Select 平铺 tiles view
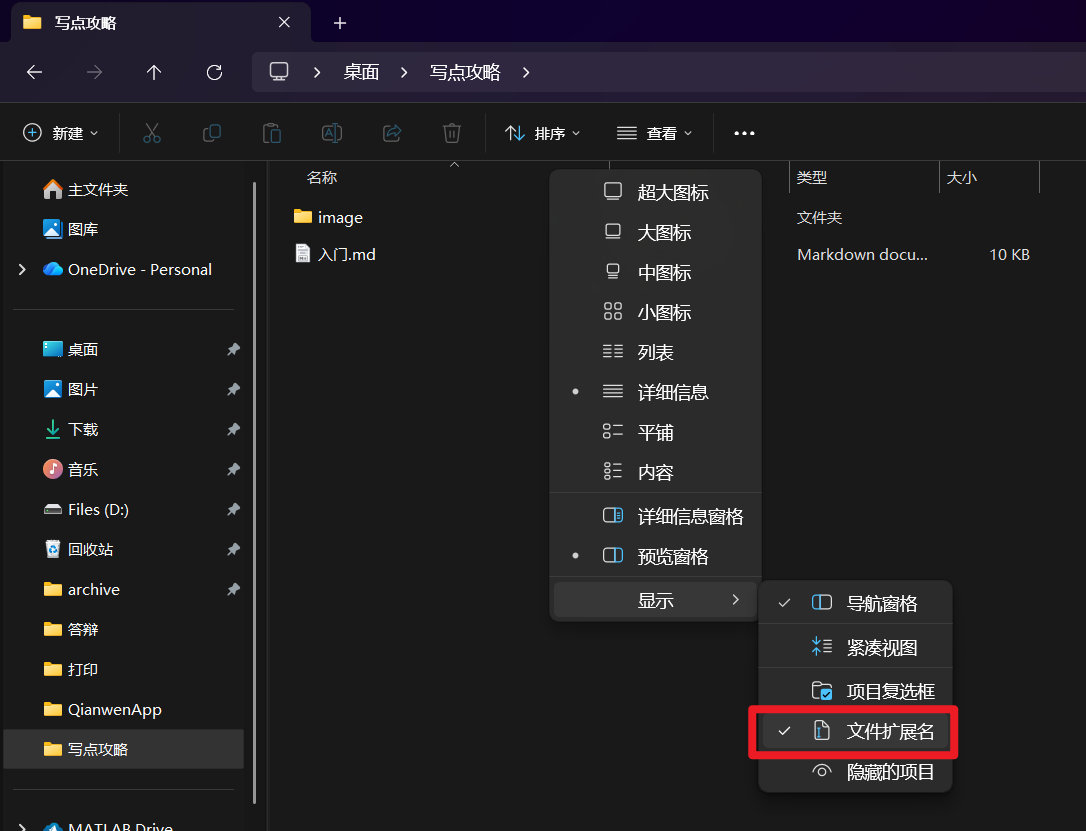 [x=655, y=432]
